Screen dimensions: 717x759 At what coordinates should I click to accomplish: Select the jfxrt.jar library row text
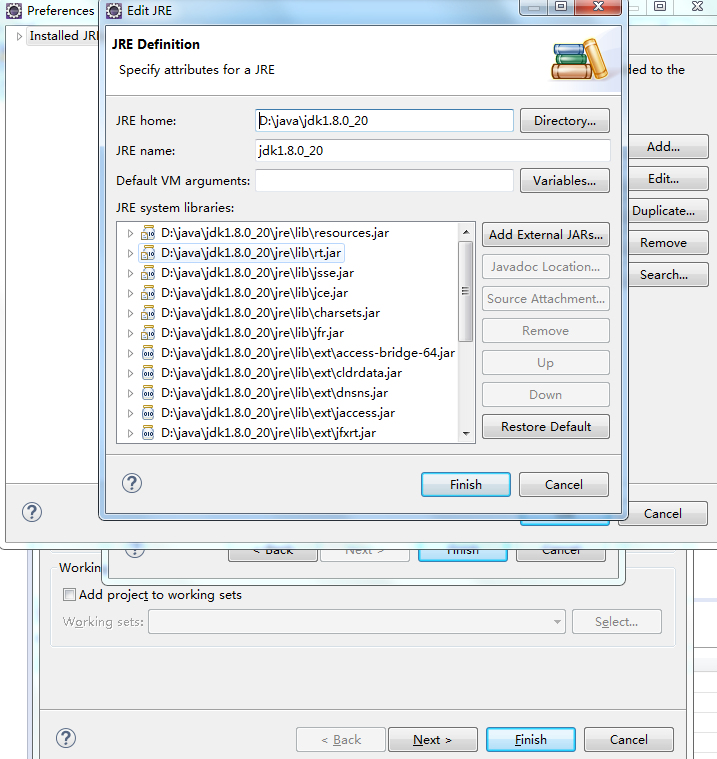pos(268,433)
